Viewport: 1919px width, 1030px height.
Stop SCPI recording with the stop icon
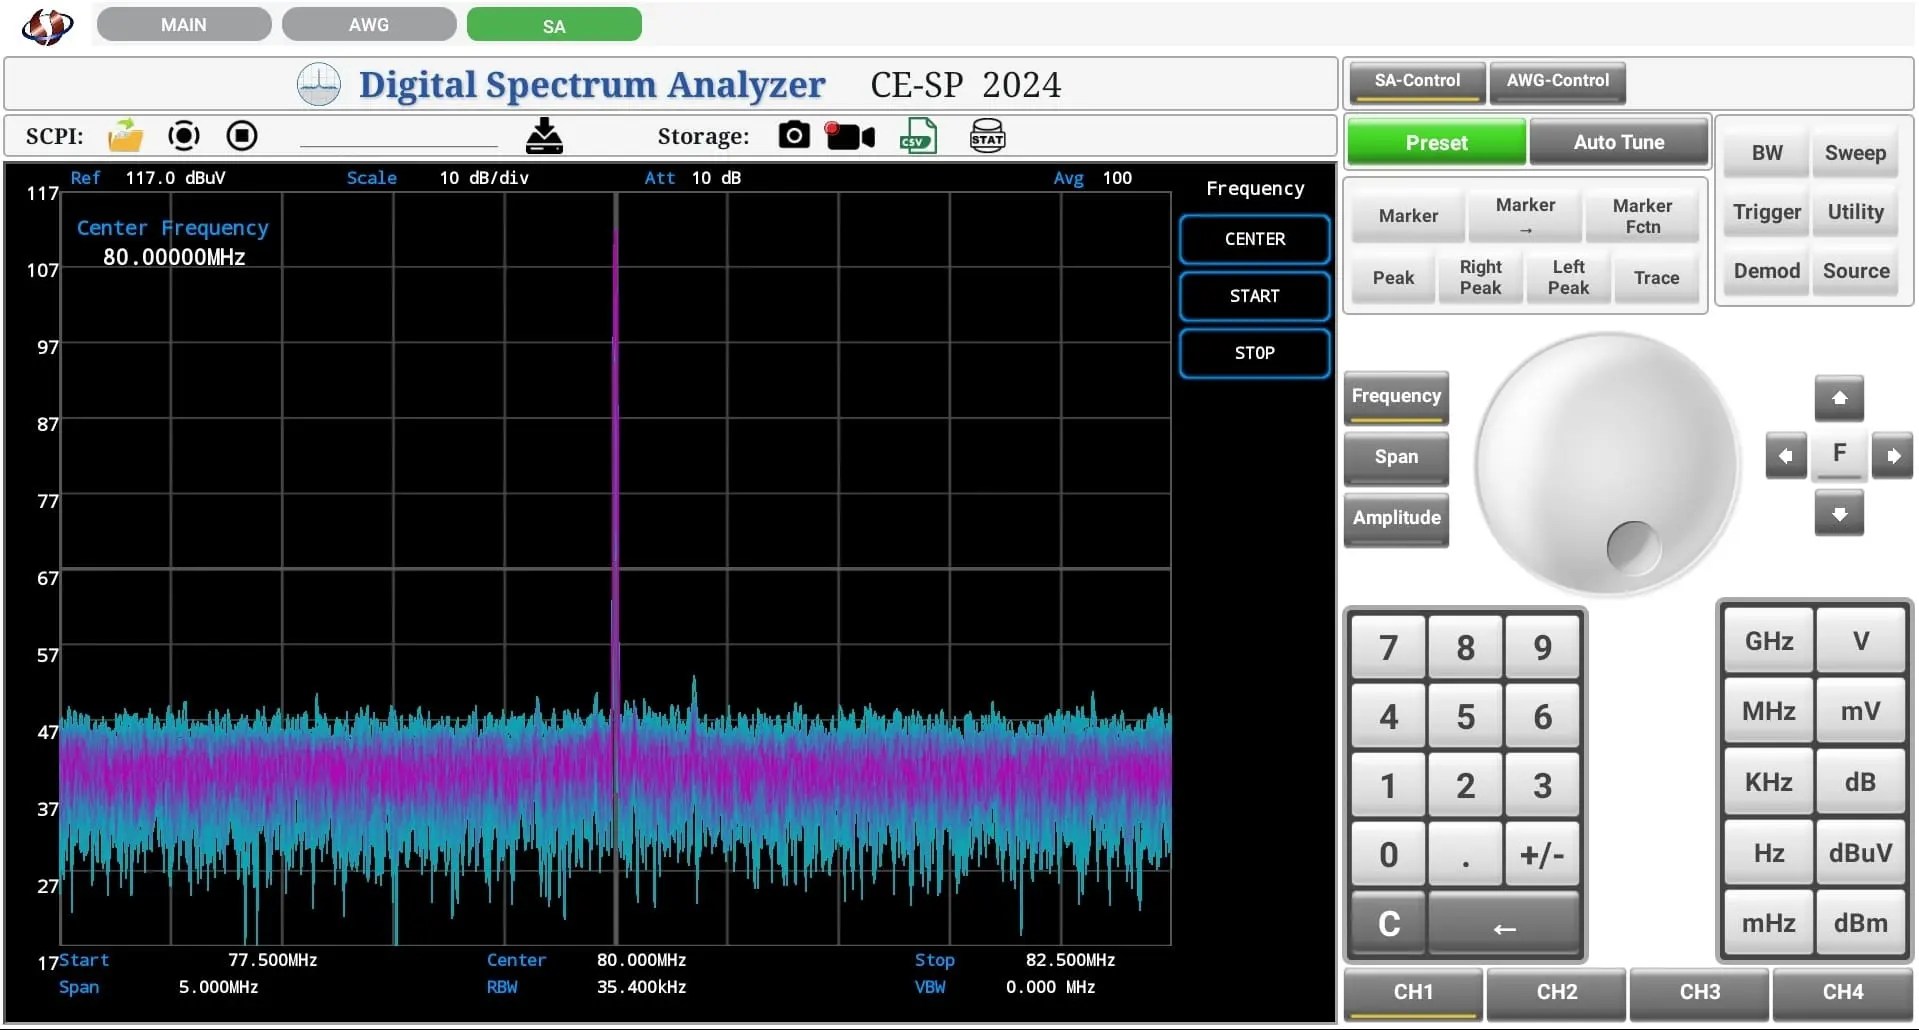coord(242,135)
